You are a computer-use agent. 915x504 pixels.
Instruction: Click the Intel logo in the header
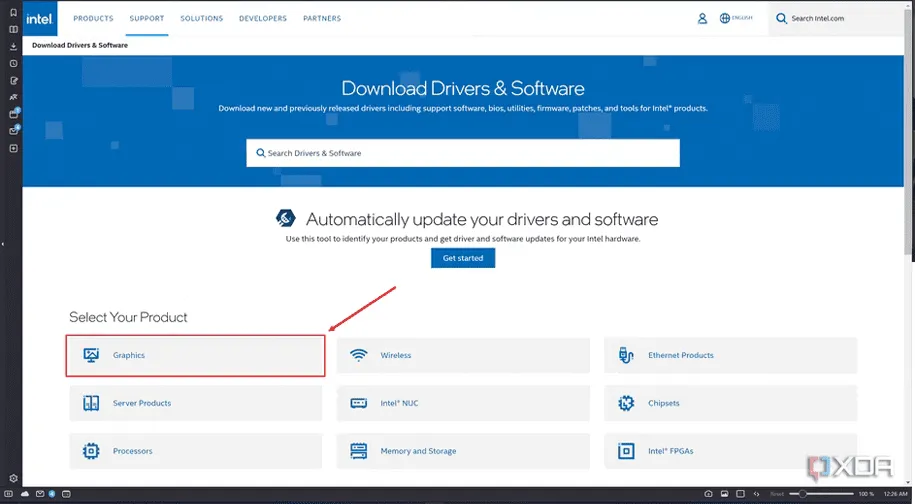click(x=43, y=18)
